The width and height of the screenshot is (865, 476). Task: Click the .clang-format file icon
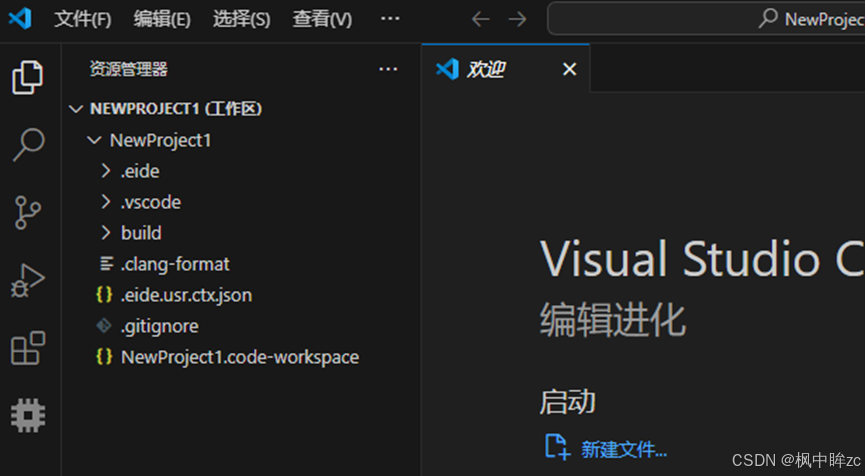pos(106,264)
